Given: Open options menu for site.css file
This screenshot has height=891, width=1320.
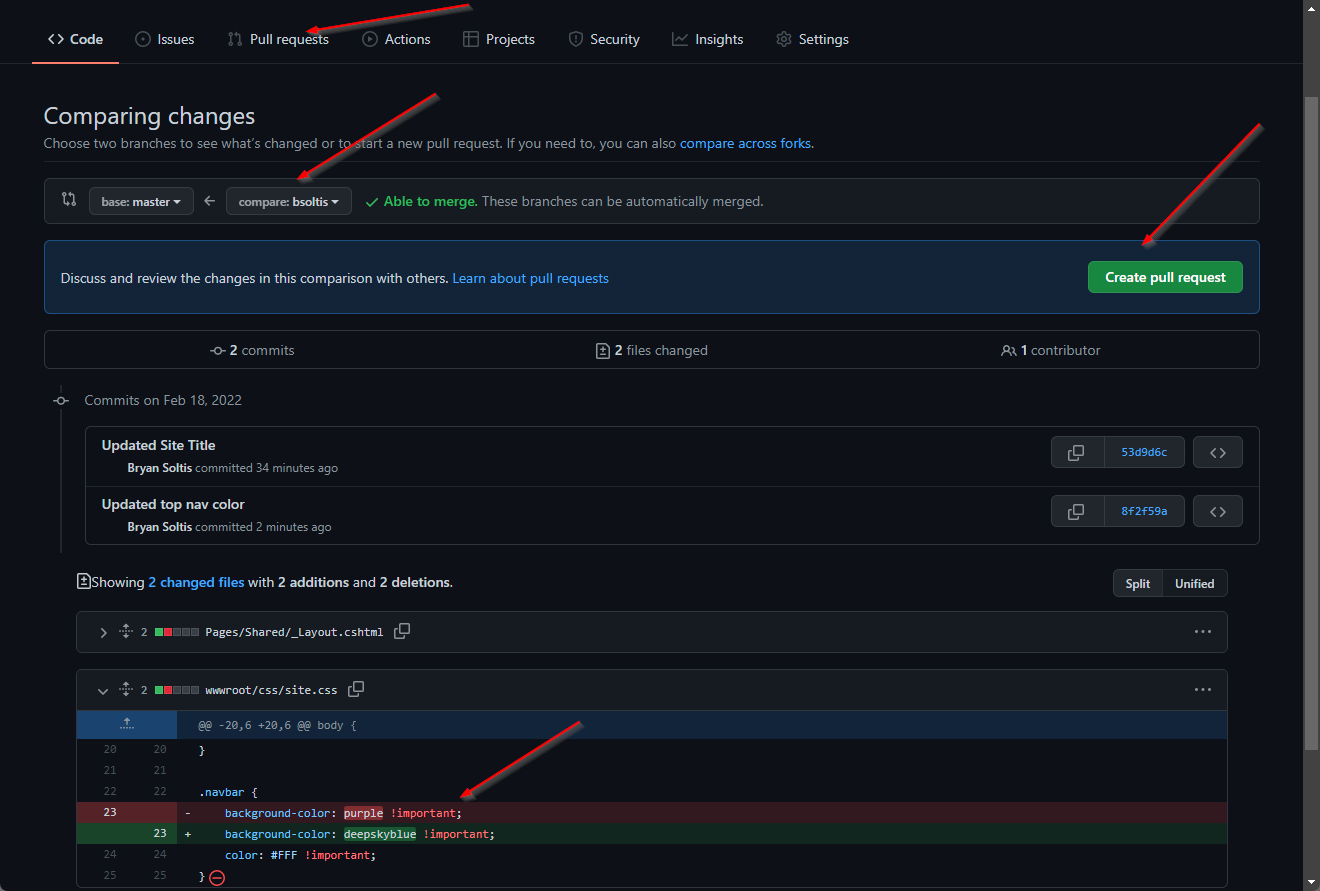Looking at the screenshot, I should point(1202,689).
